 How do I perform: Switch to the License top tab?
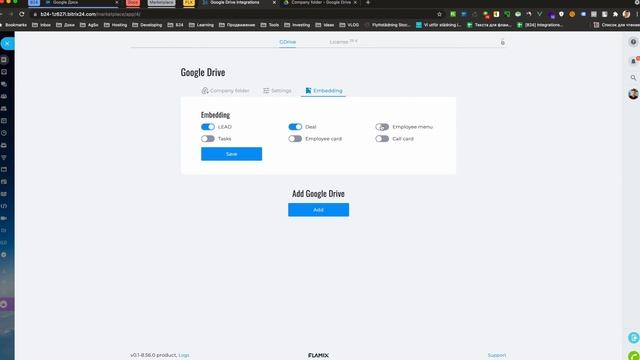click(x=343, y=42)
